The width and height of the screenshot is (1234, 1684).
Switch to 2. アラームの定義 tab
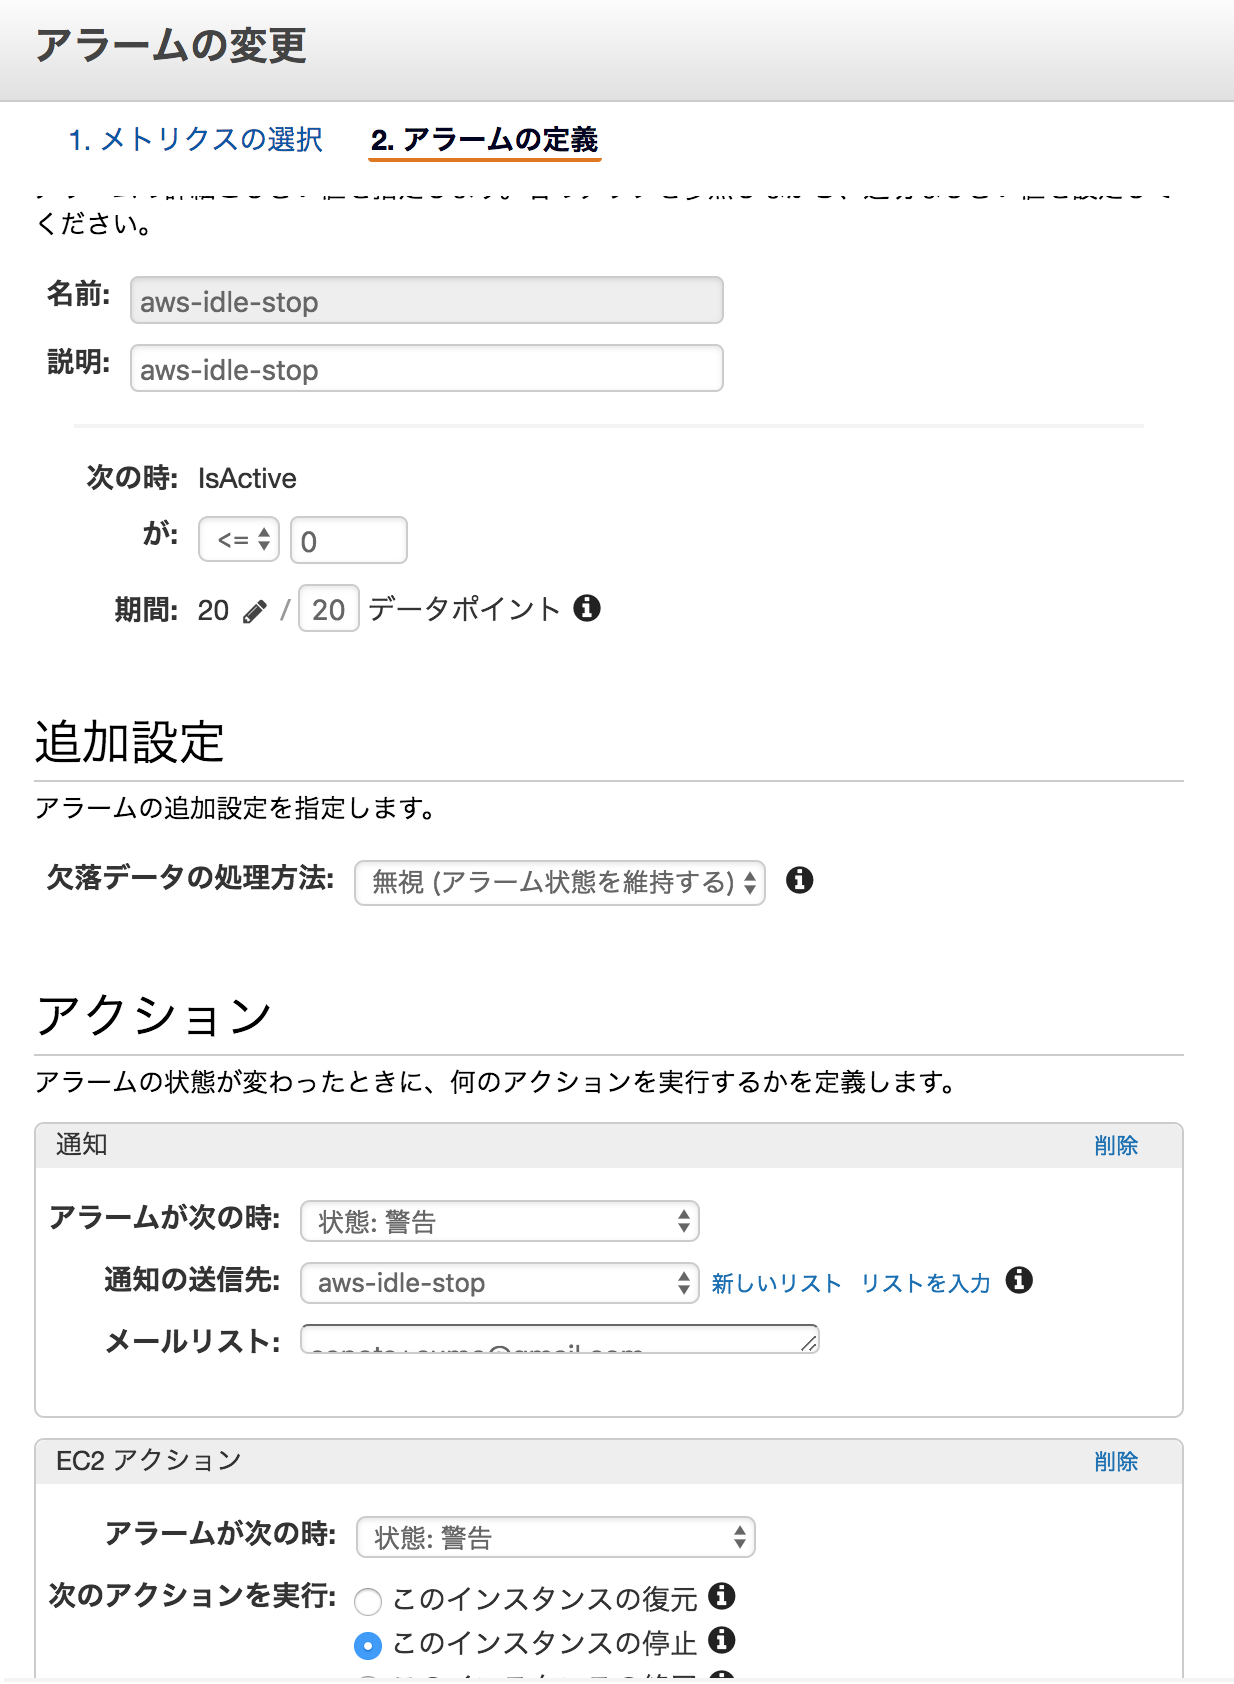pos(485,139)
